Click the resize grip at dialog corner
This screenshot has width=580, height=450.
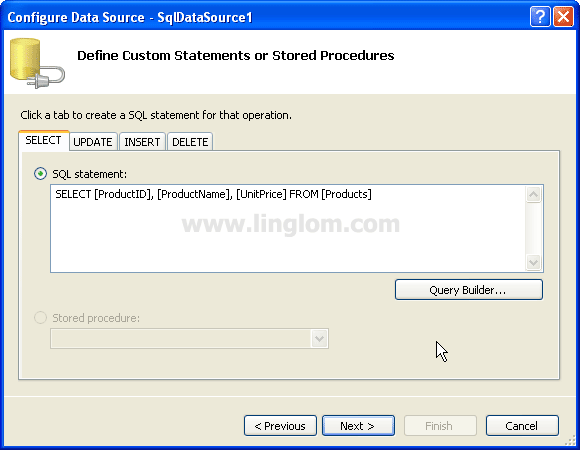click(570, 440)
